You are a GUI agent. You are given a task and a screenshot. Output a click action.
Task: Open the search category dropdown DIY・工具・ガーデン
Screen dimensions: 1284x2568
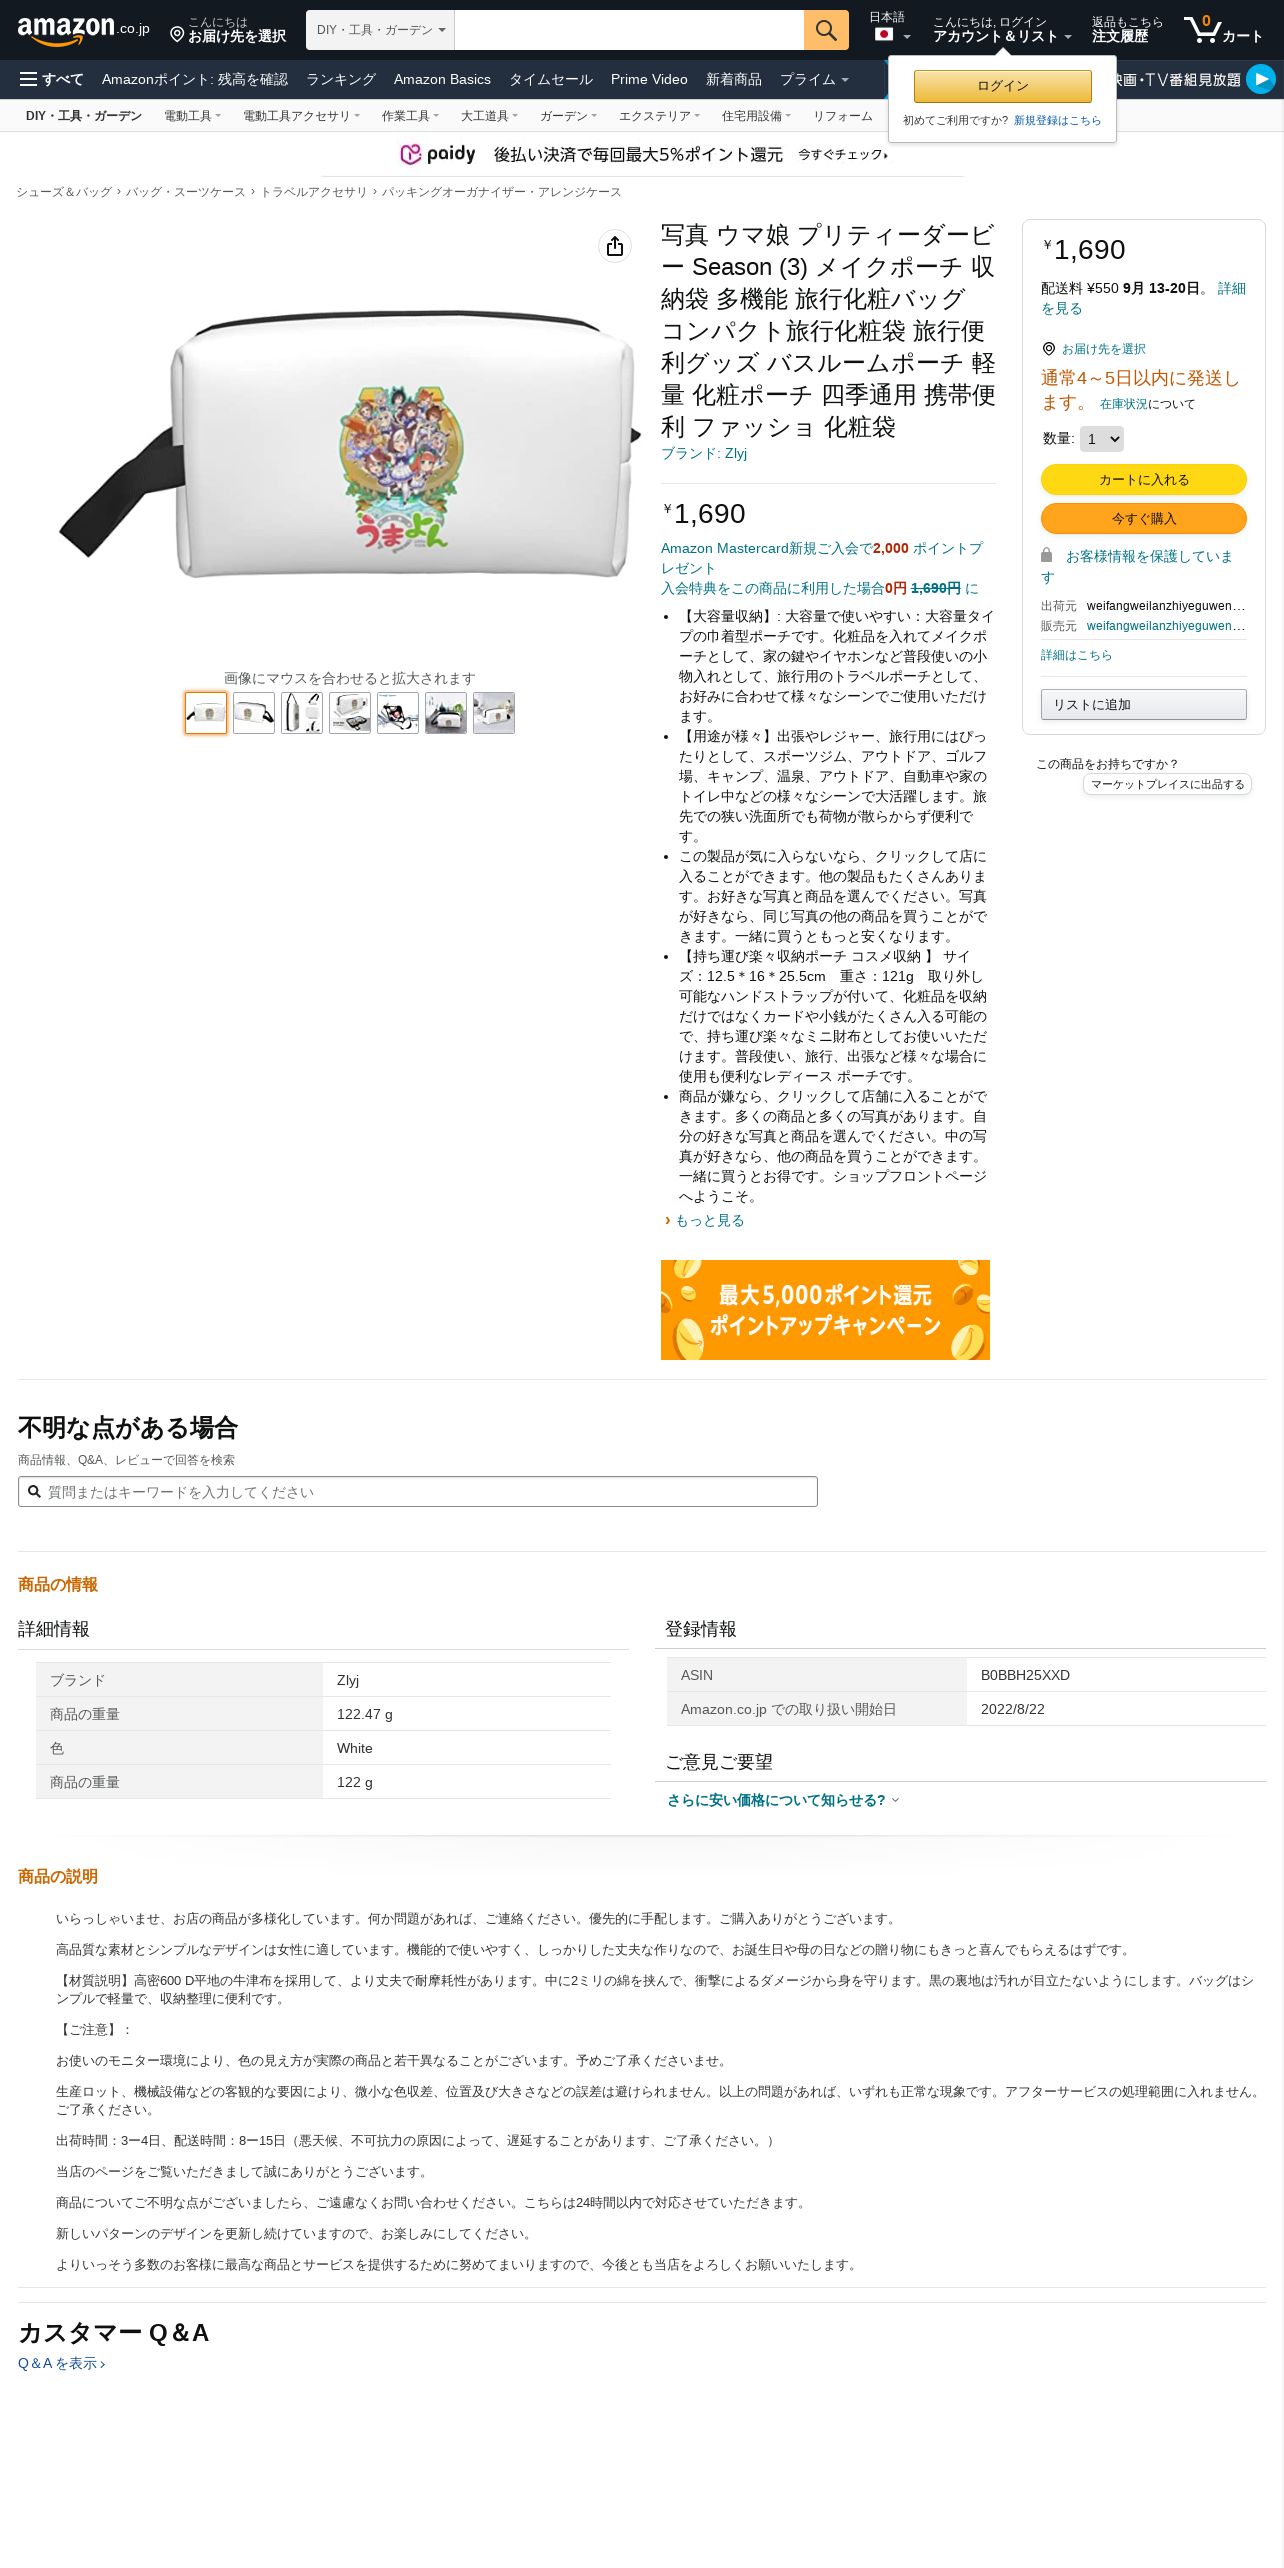(x=380, y=30)
